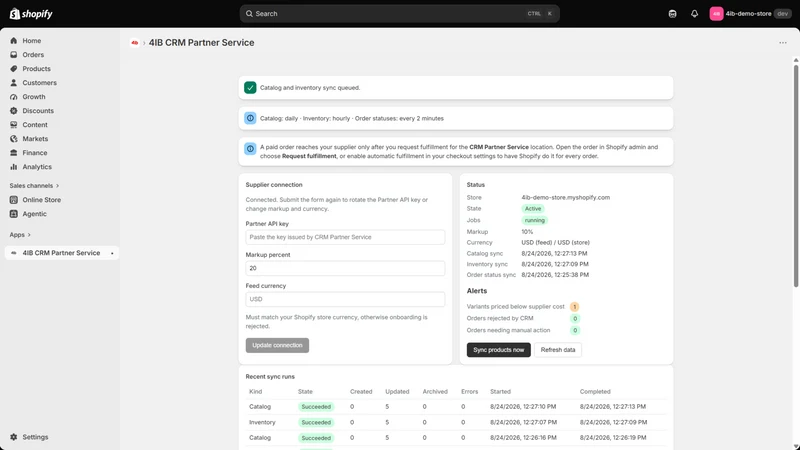Click the dev badge in top bar
The width and height of the screenshot is (800, 450).
tap(783, 14)
